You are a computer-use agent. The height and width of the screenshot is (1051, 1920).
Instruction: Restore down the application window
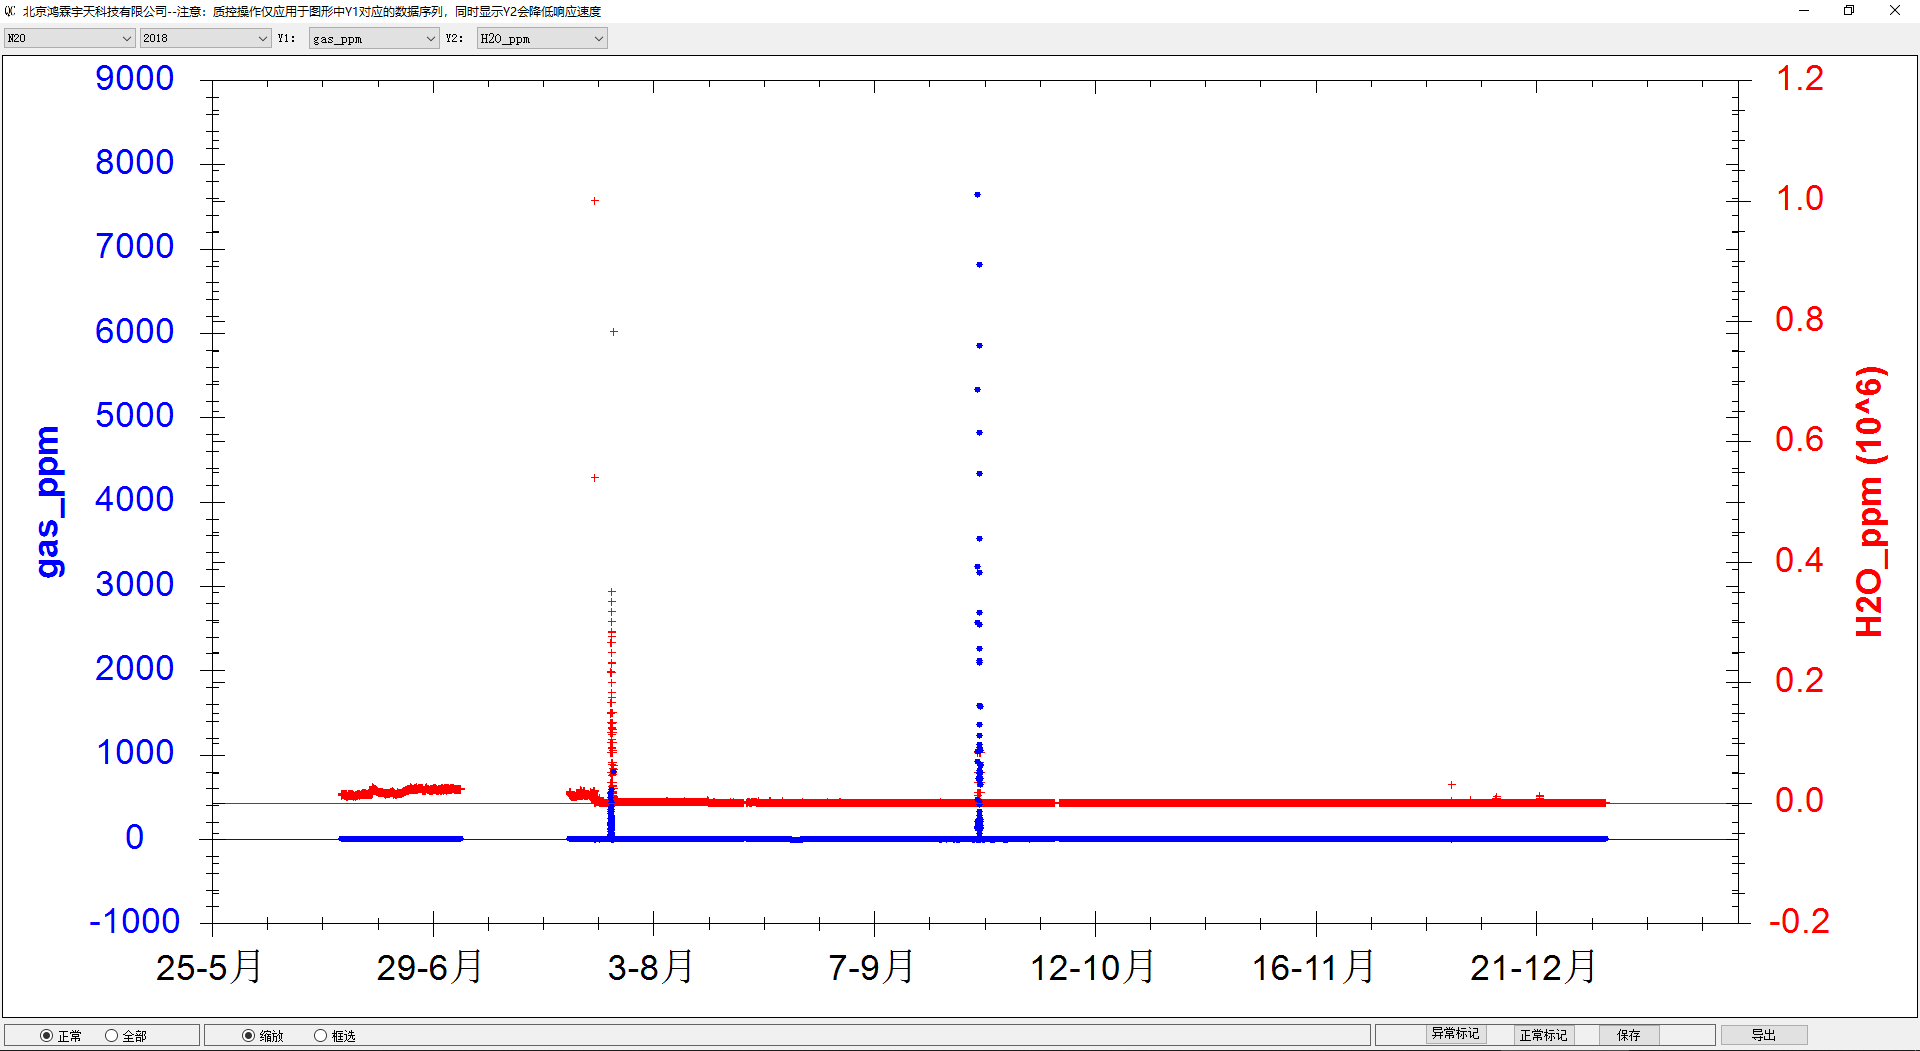coord(1849,11)
